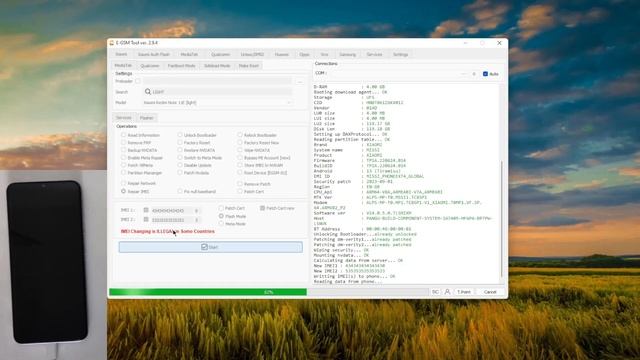640x360 pixels.
Task: Toggle the IMEI 1 checkbox
Action: pos(146,210)
